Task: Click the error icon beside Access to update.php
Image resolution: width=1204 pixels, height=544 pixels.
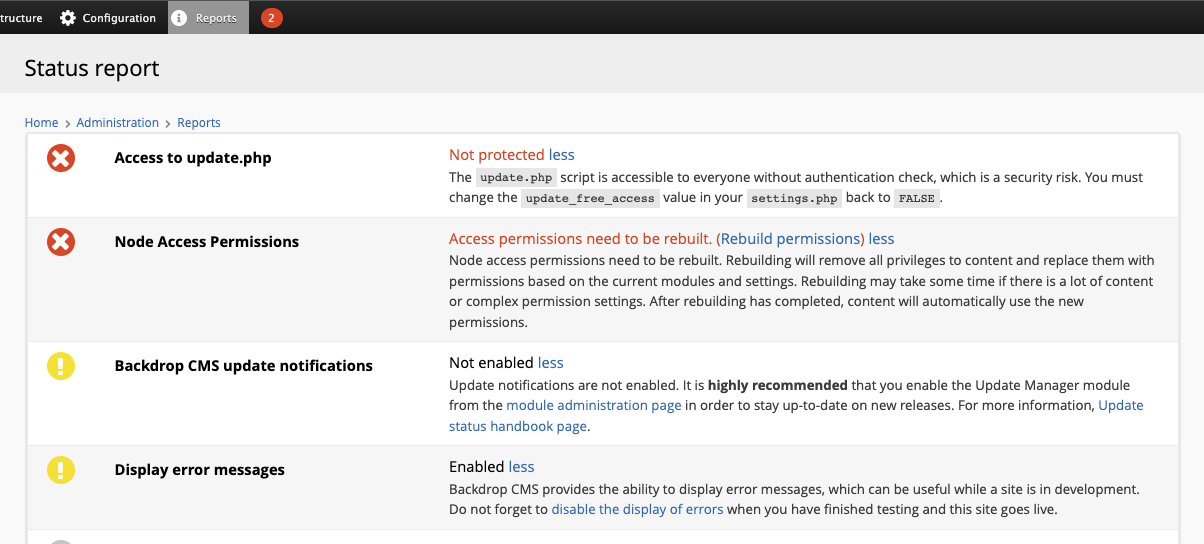Action: (61, 158)
